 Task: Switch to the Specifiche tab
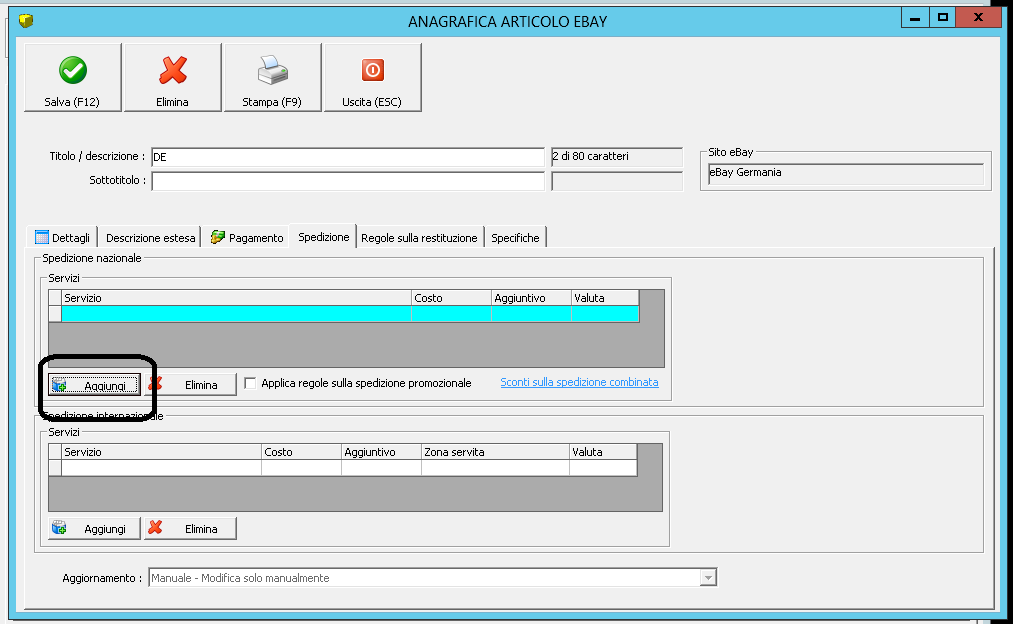515,238
